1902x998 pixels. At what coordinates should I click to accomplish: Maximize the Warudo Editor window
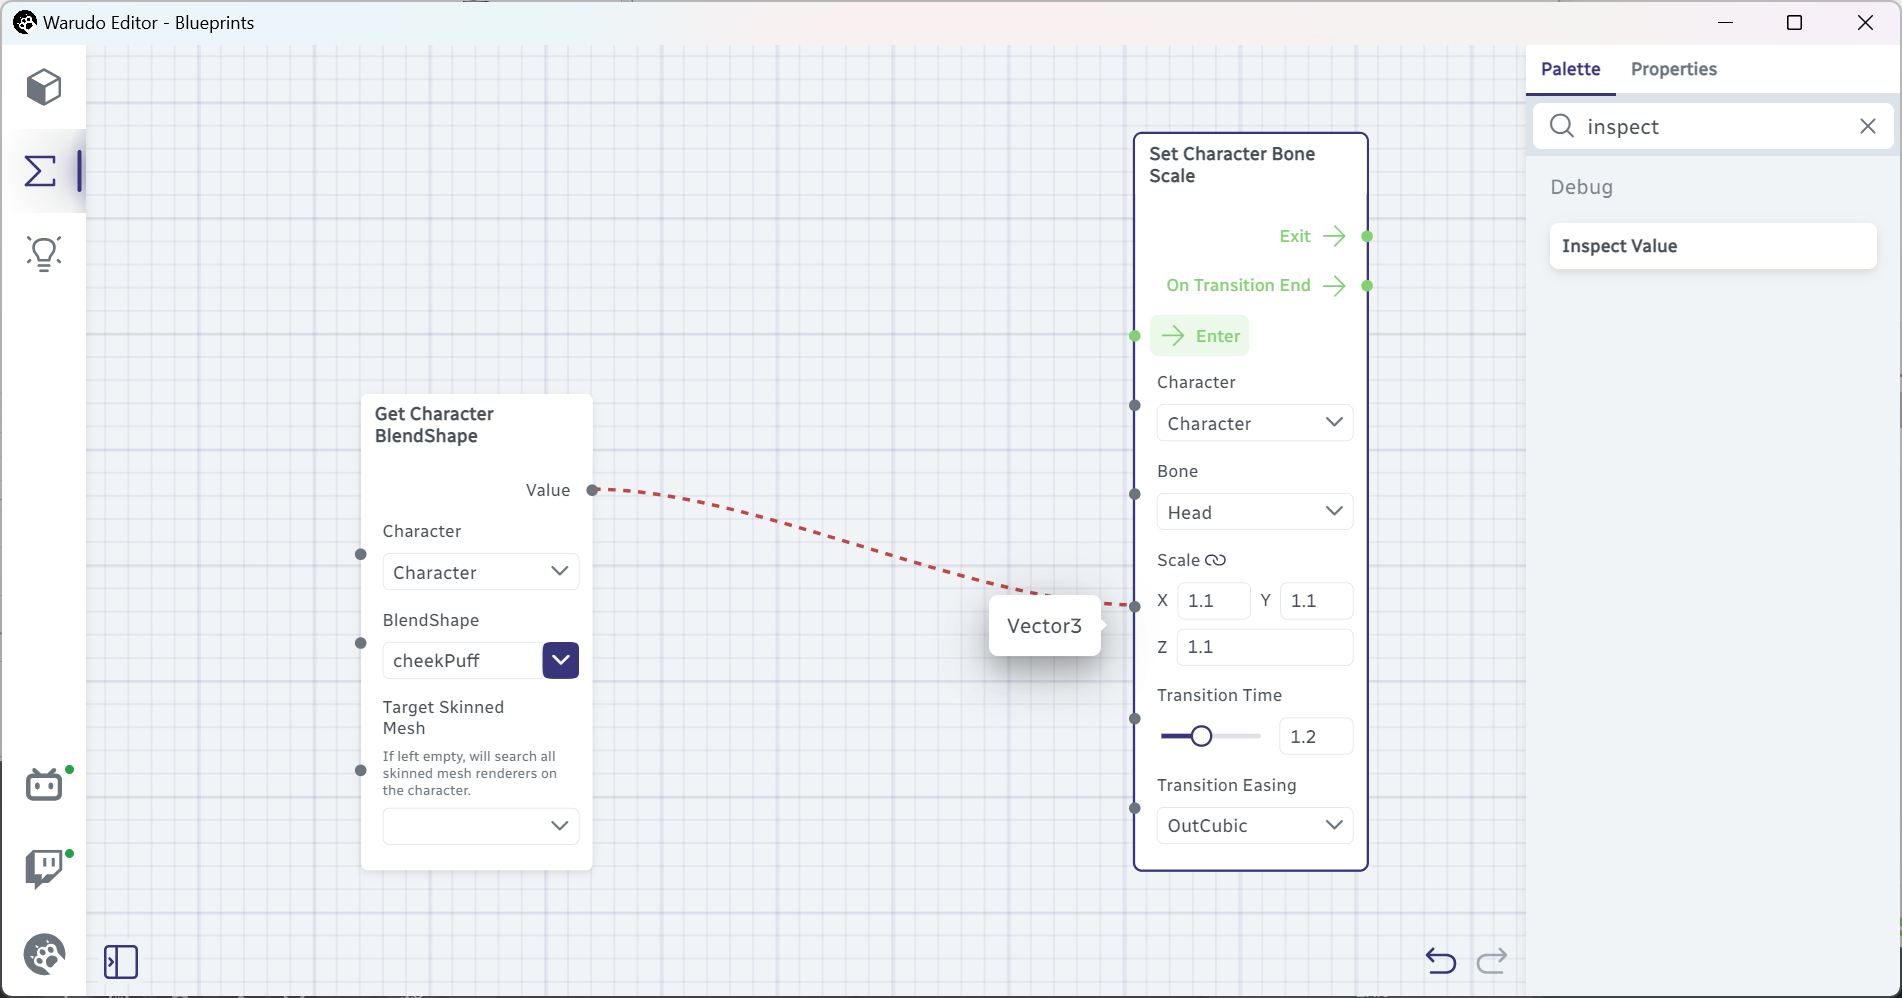tap(1795, 23)
